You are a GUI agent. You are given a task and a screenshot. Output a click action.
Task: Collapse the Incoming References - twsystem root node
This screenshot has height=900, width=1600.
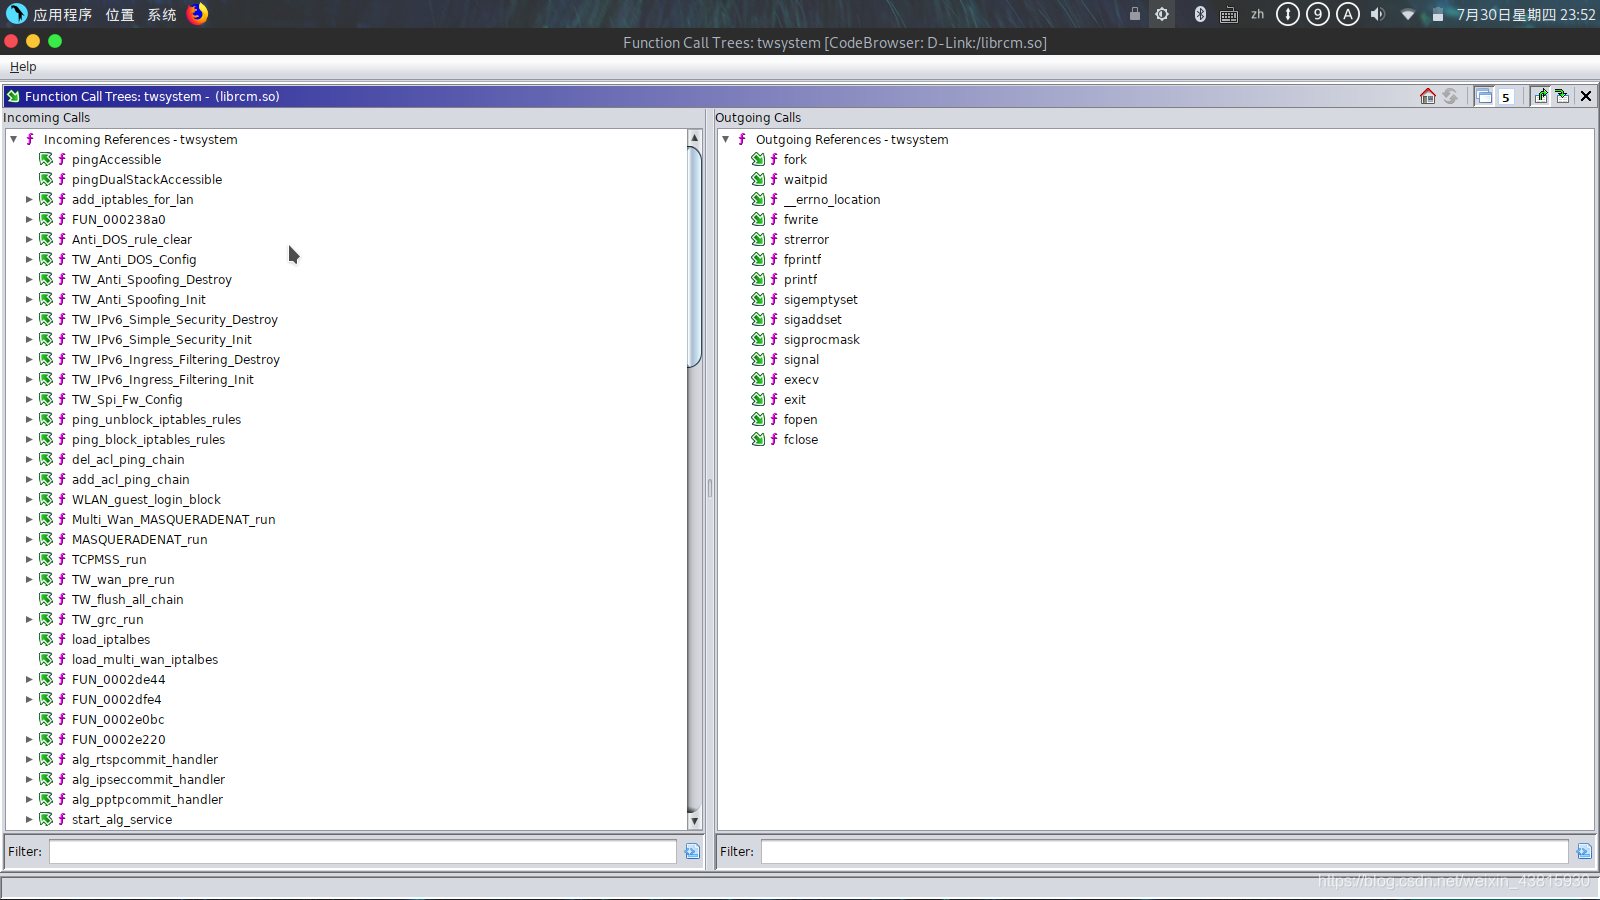coord(14,139)
